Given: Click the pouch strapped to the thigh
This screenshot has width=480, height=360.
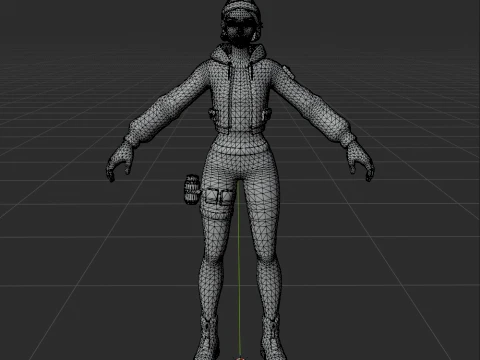Looking at the screenshot, I should (218, 197).
